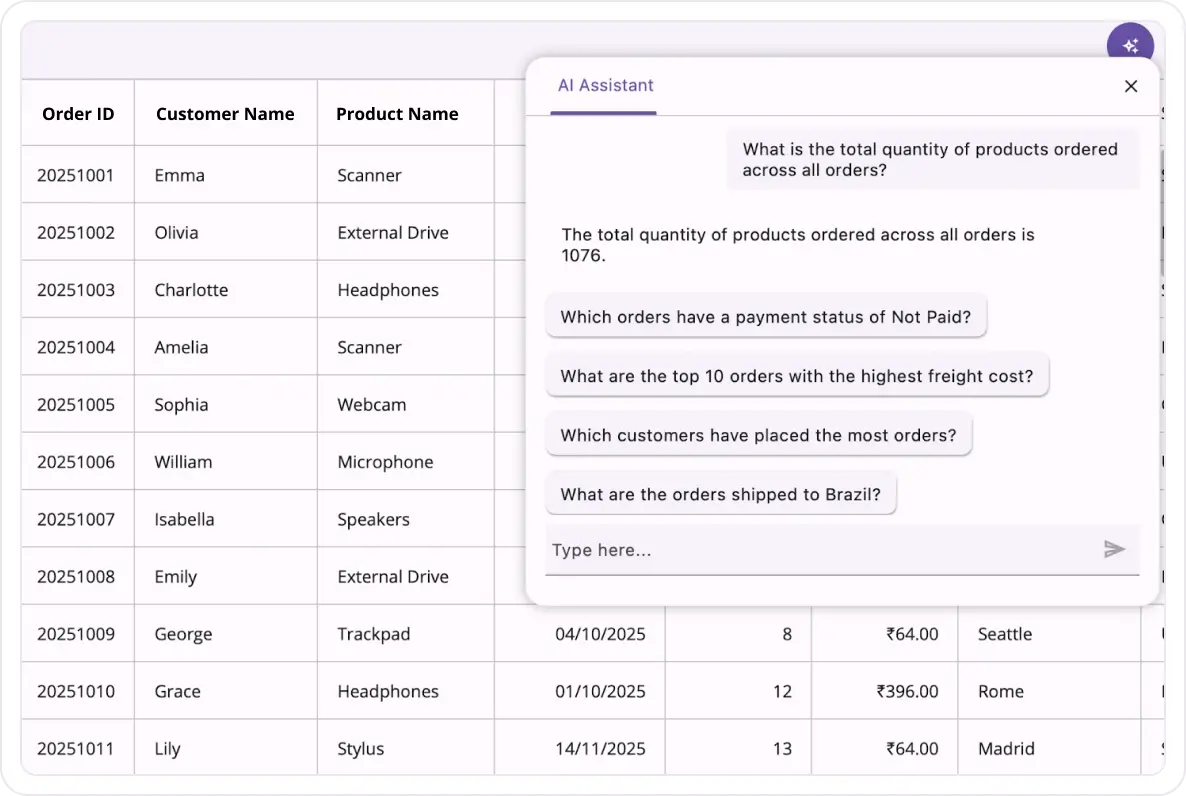Click the 'Type here...' input field
Viewport: 1186px width, 796px height.
click(x=820, y=550)
